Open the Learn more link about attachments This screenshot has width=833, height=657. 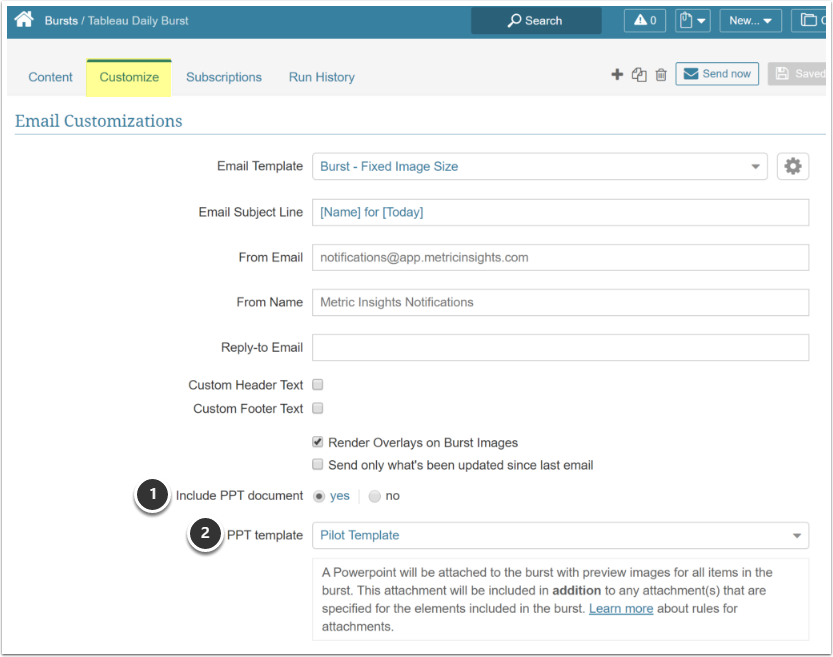click(620, 608)
